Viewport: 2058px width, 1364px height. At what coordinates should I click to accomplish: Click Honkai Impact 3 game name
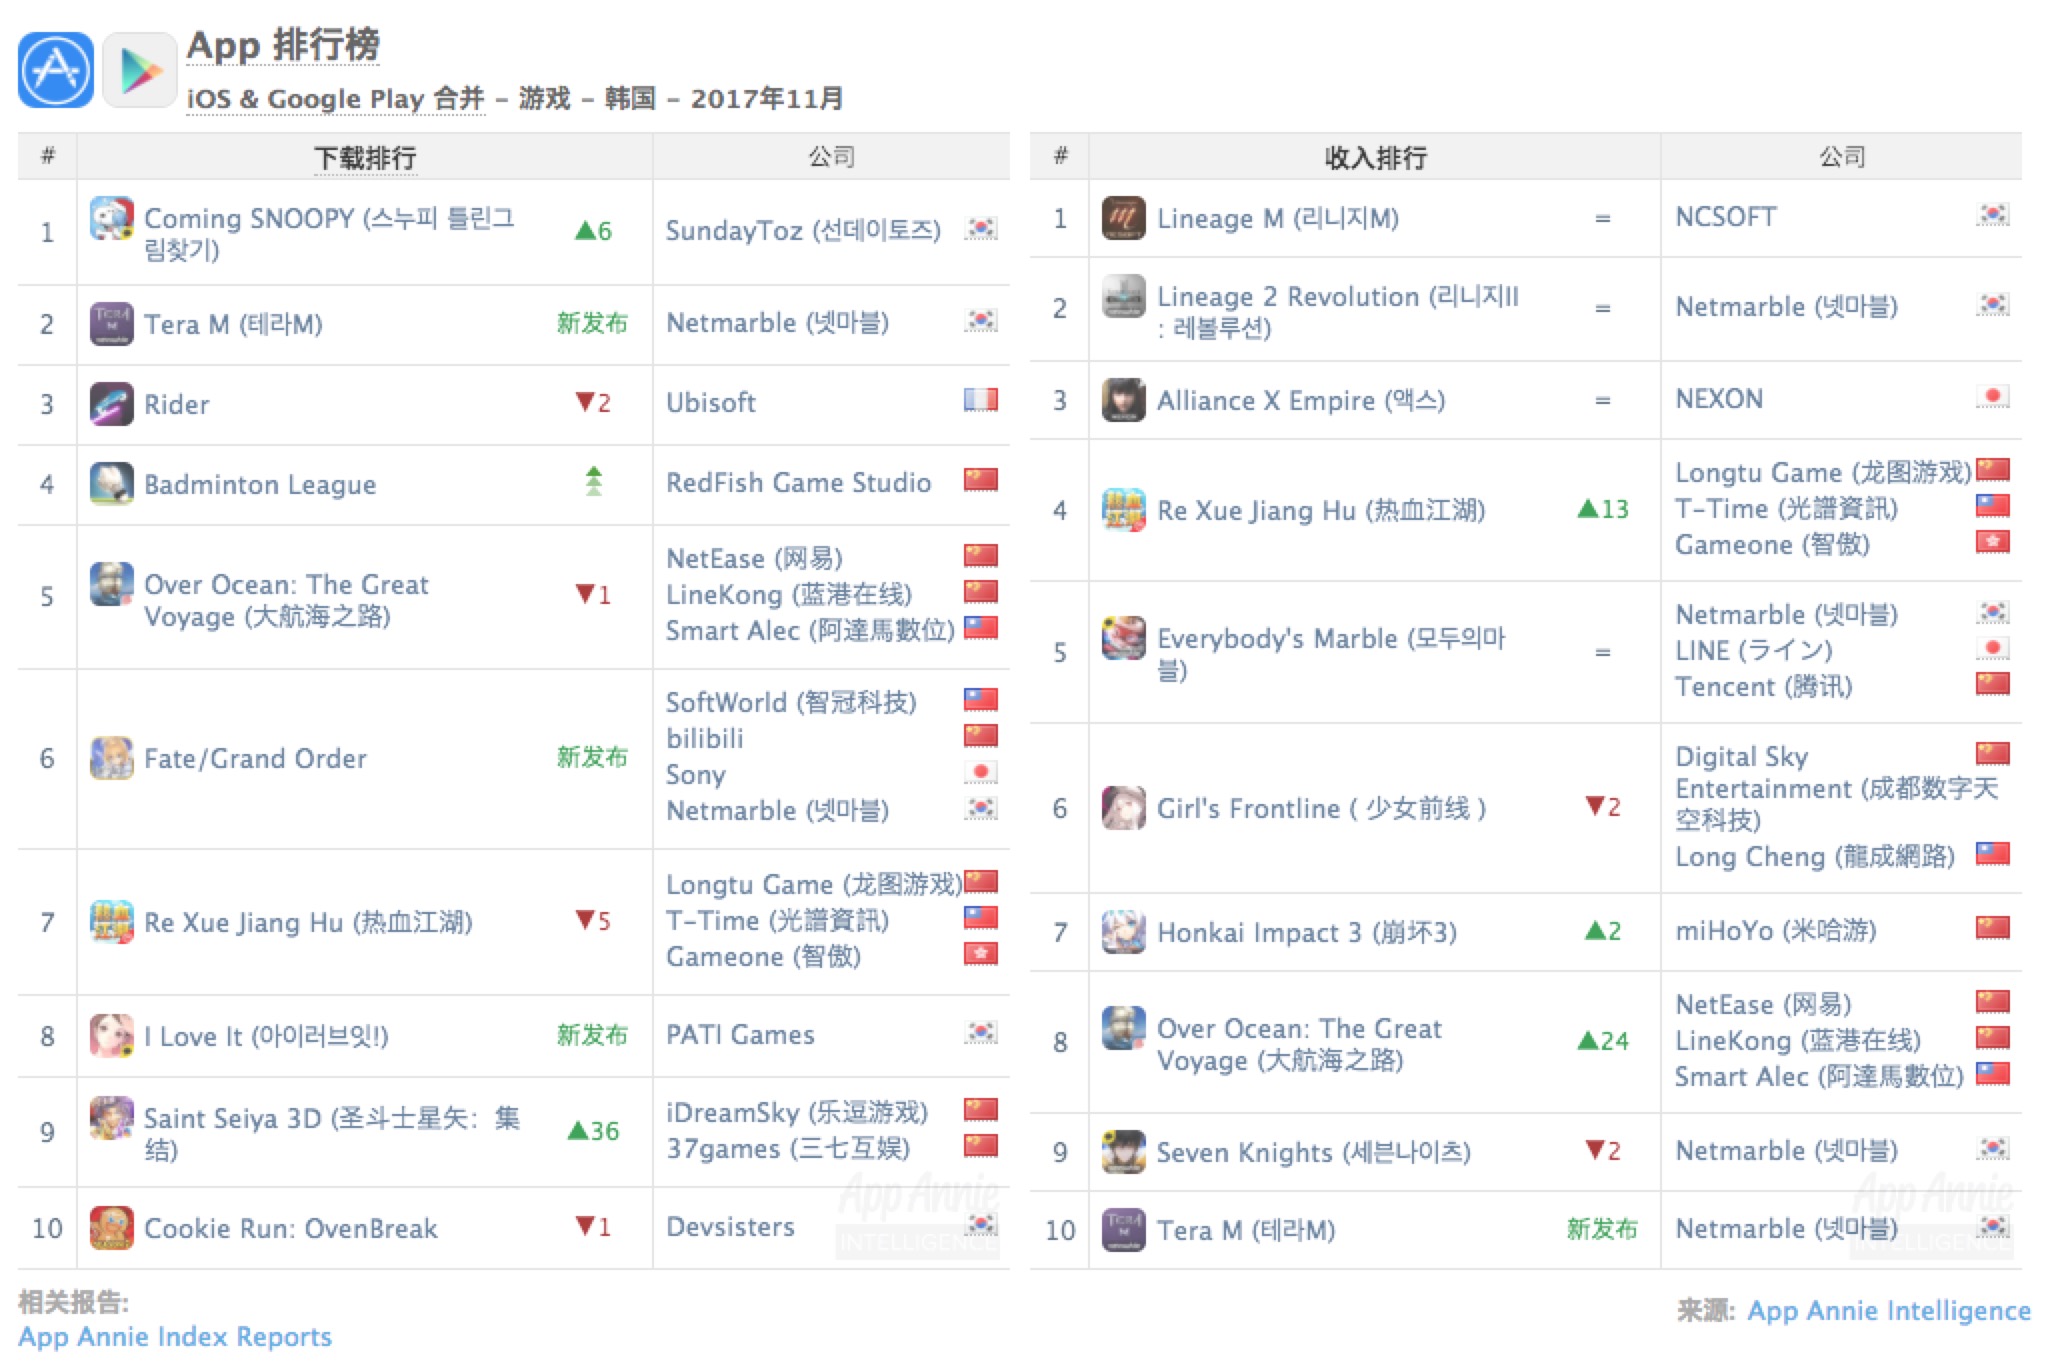tap(1307, 933)
